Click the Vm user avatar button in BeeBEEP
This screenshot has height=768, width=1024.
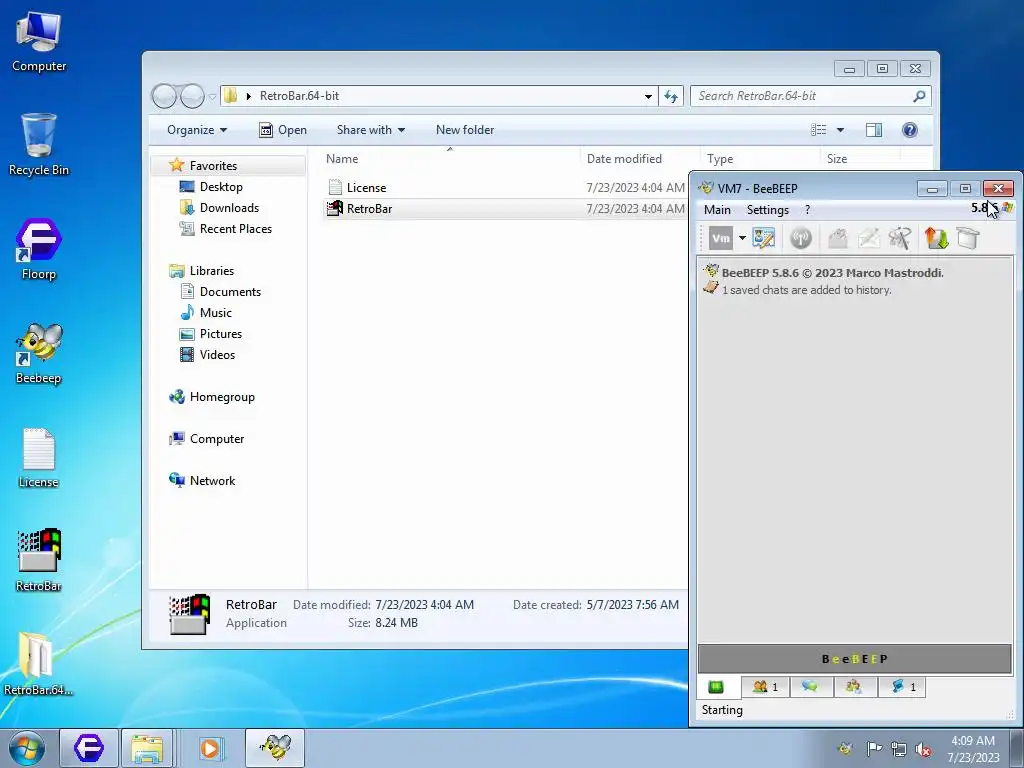pos(721,238)
